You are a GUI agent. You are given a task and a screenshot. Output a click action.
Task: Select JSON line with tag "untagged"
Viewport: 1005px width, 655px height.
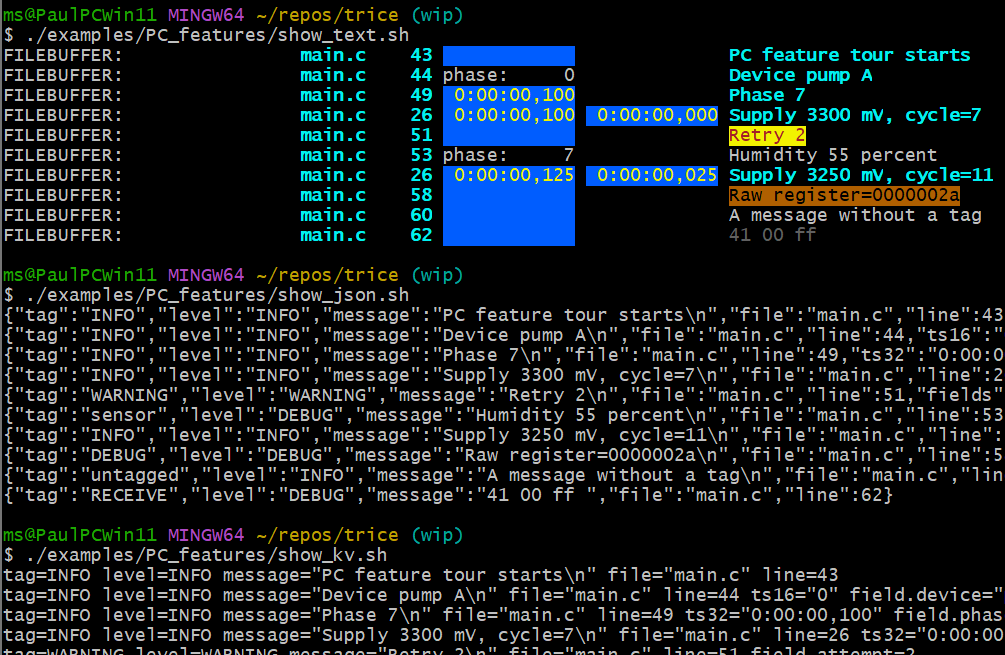point(503,476)
